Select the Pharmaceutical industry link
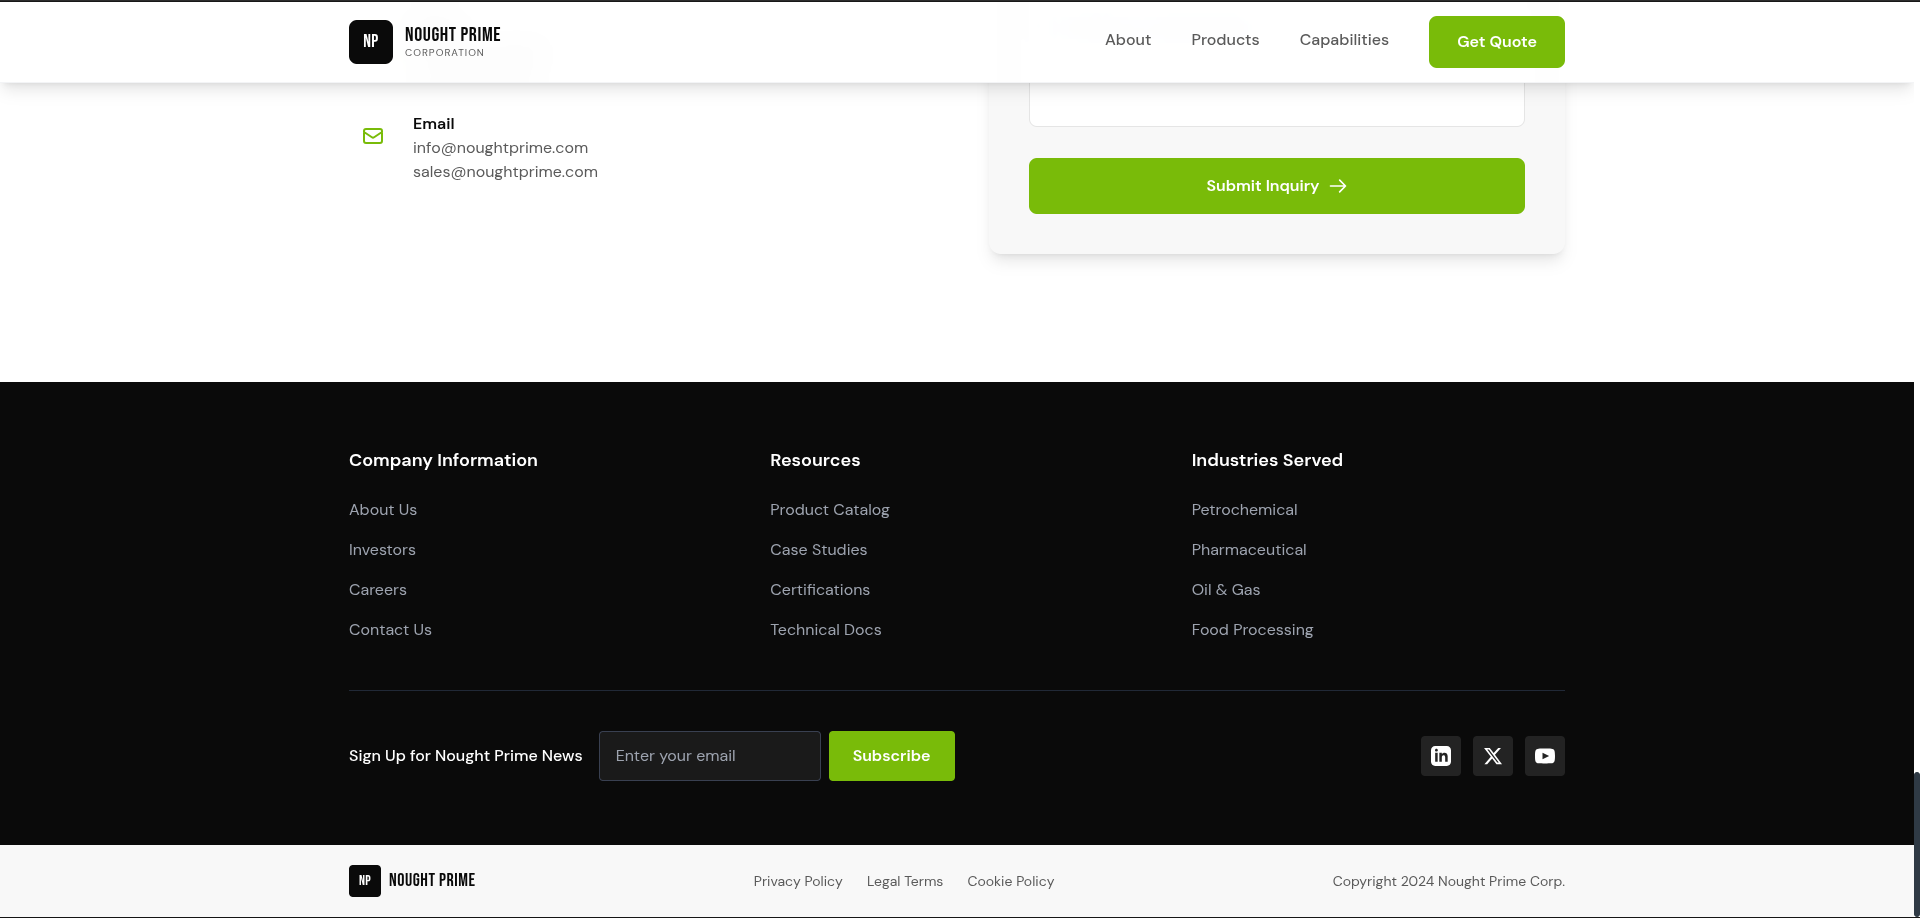 [1248, 550]
